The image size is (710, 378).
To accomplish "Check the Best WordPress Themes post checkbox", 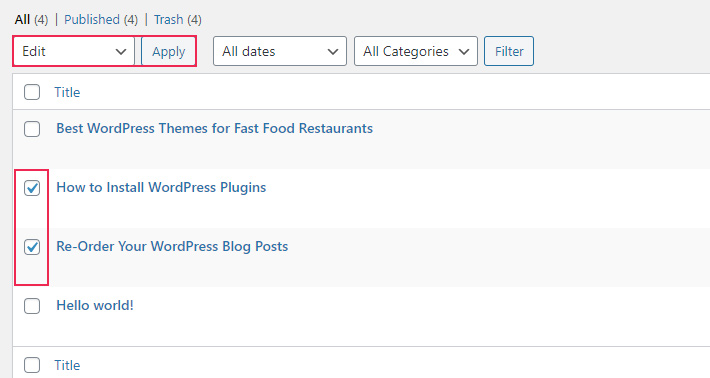I will (32, 129).
